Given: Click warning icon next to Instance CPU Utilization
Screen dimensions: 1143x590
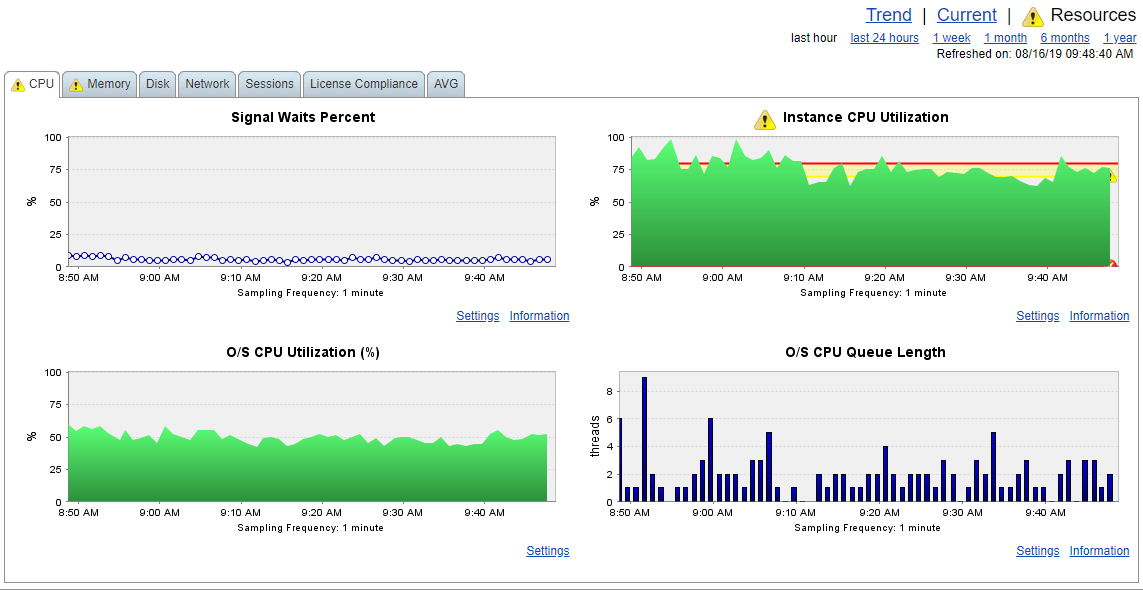Looking at the screenshot, I should click(x=765, y=120).
